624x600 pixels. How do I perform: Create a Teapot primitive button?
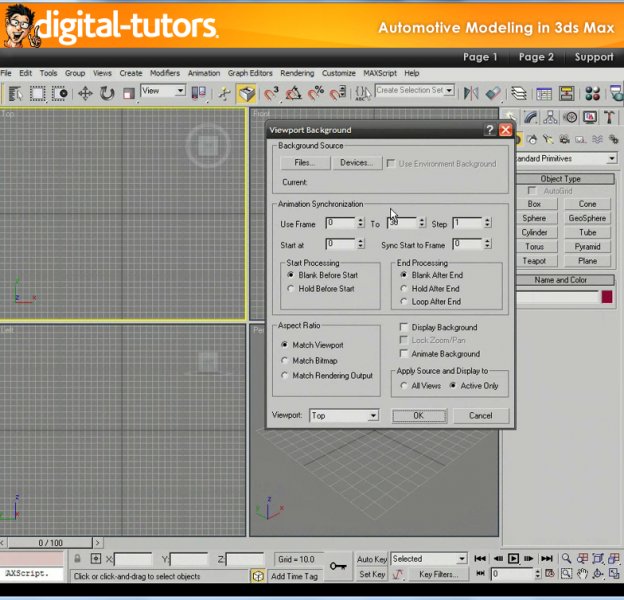[x=534, y=261]
